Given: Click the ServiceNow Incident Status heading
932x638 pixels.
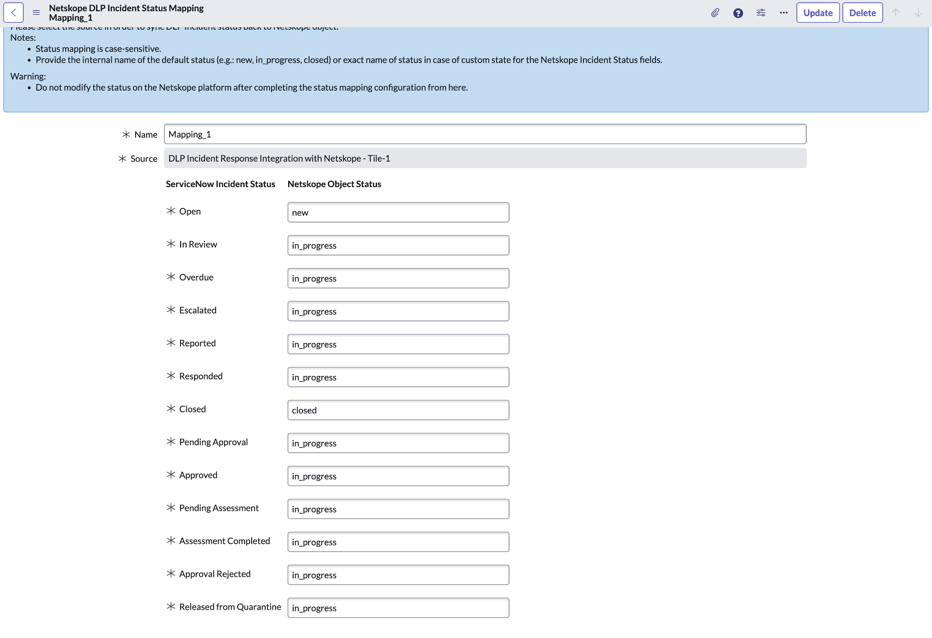Looking at the screenshot, I should pos(221,184).
